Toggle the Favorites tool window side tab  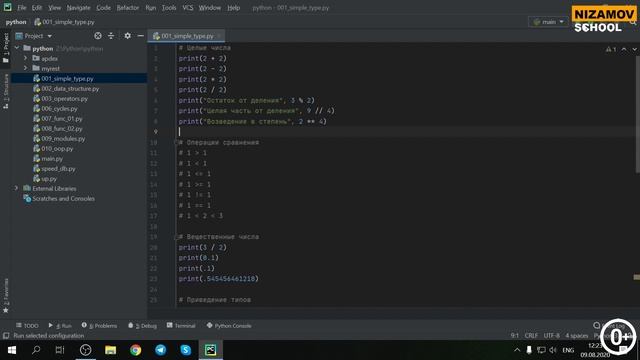pyautogui.click(x=6, y=296)
